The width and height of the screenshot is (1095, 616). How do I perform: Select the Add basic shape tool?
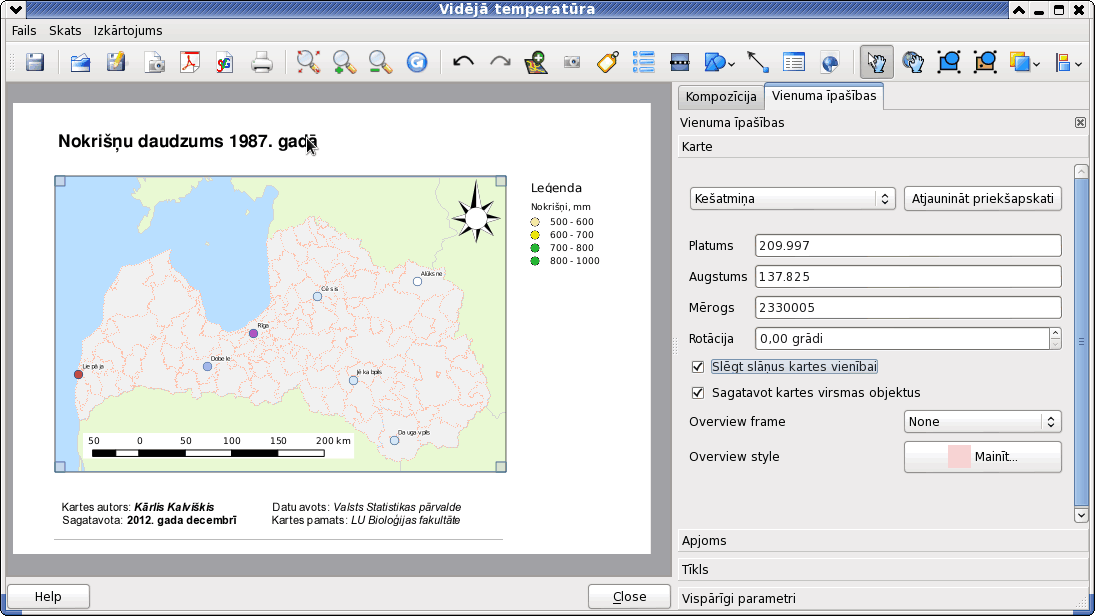719,62
